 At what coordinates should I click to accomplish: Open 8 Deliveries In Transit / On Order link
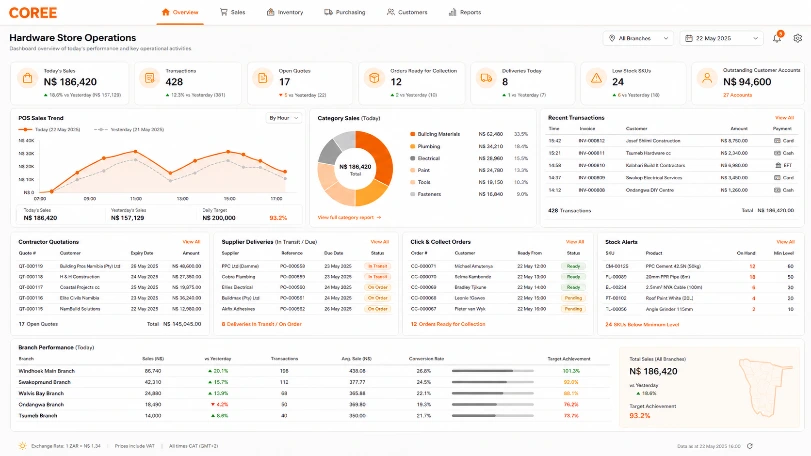pyautogui.click(x=262, y=324)
